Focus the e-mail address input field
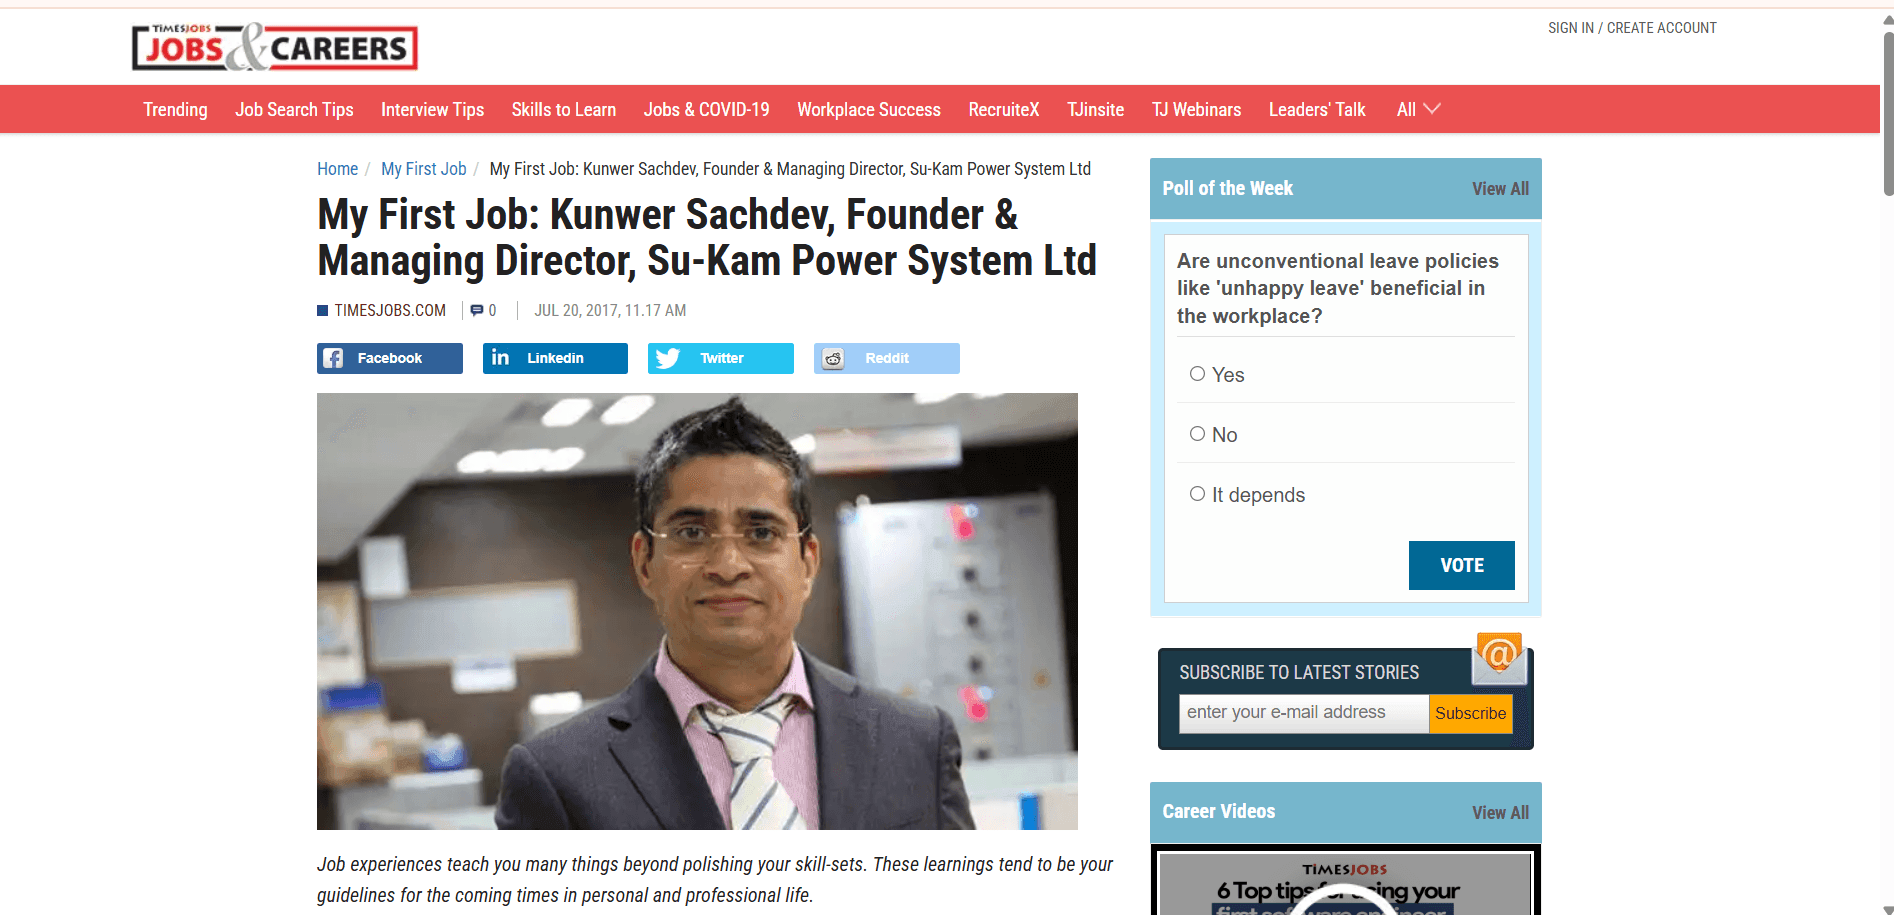1894x915 pixels. (1303, 713)
